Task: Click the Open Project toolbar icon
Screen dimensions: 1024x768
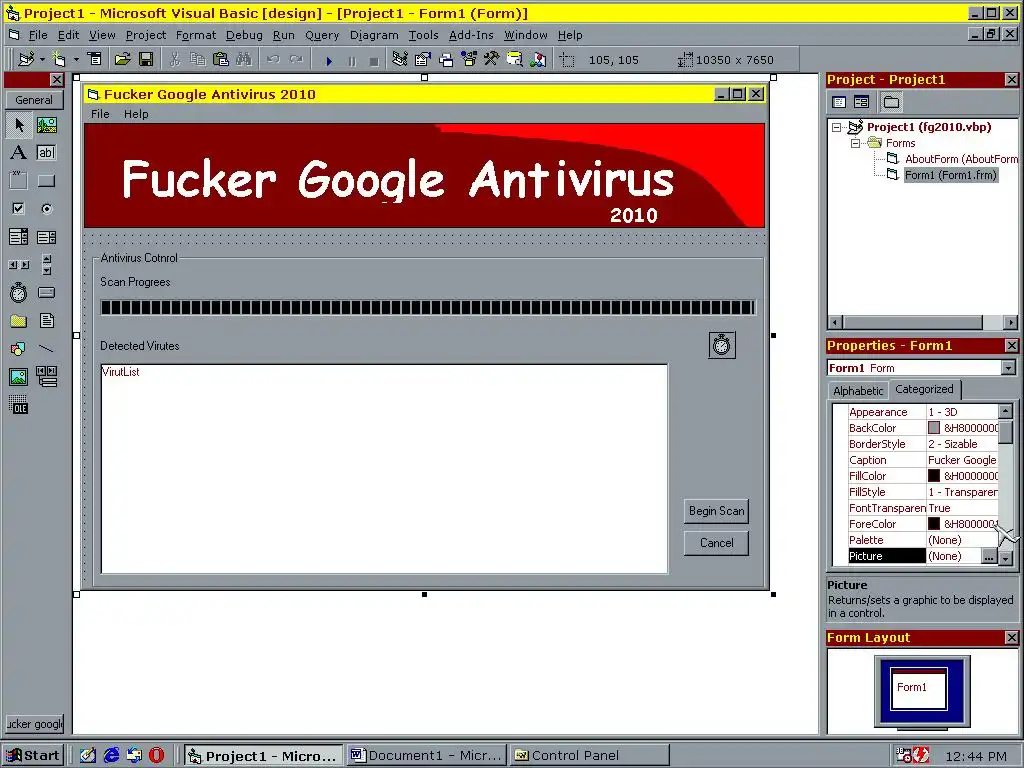Action: click(122, 59)
